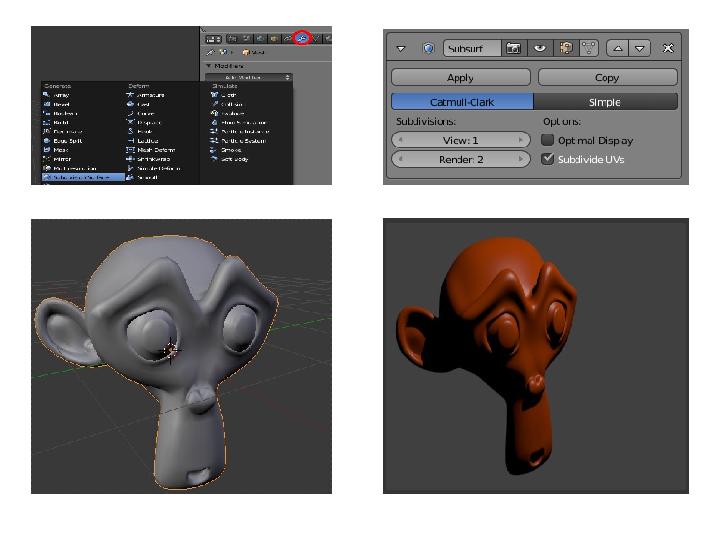This screenshot has width=720, height=540.
Task: Toggle Subsurf edit mode display icon
Action: (x=566, y=48)
